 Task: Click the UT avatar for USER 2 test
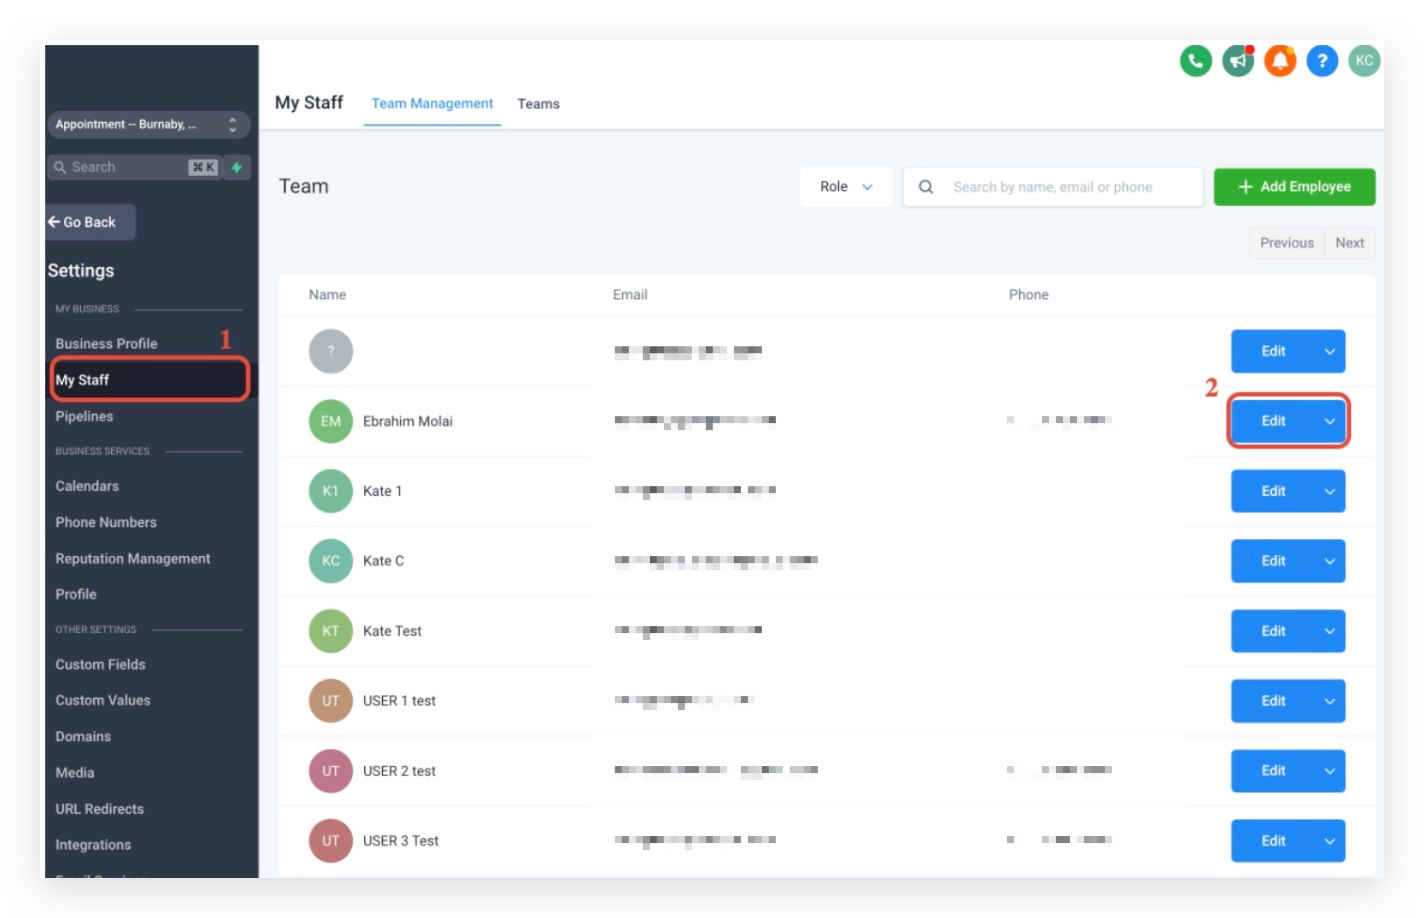tap(331, 771)
